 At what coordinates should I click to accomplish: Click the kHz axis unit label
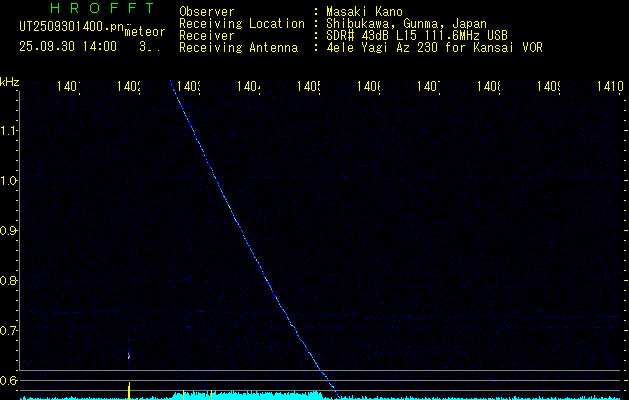click(10, 81)
